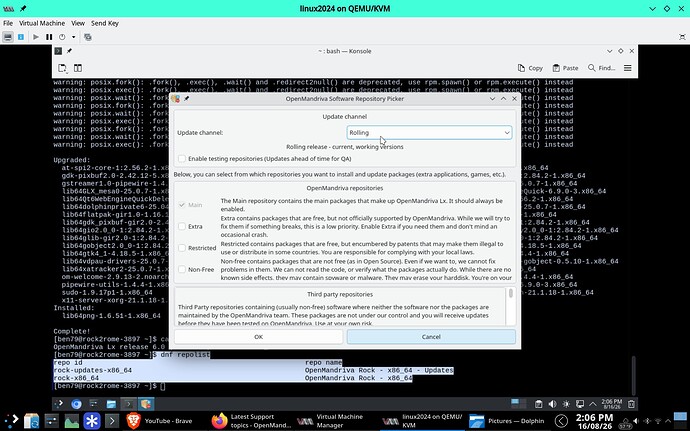
Task: Open the blue asterisk app in host taskbar
Action: pyautogui.click(x=92, y=421)
